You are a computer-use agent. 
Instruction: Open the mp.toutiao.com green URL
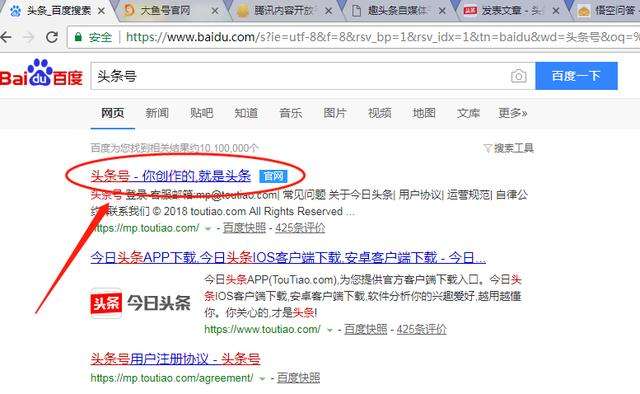(145, 228)
